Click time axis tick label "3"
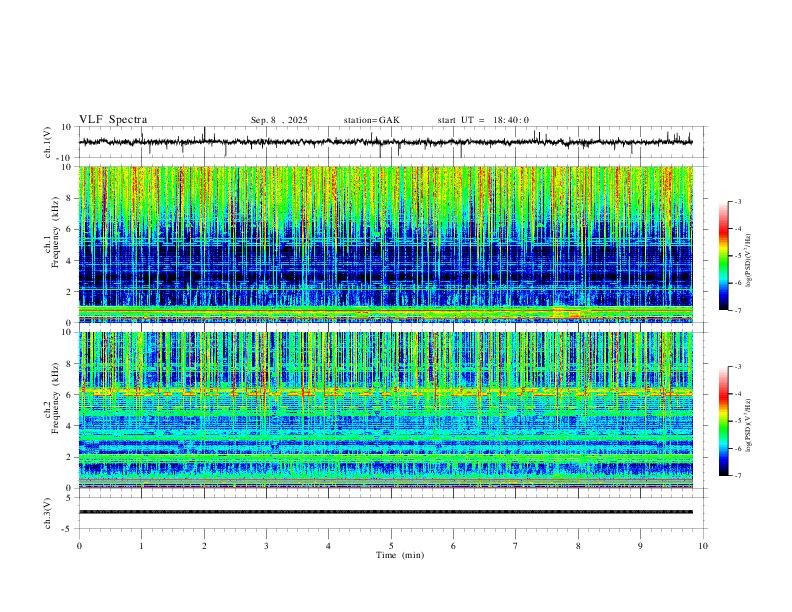 click(x=266, y=546)
